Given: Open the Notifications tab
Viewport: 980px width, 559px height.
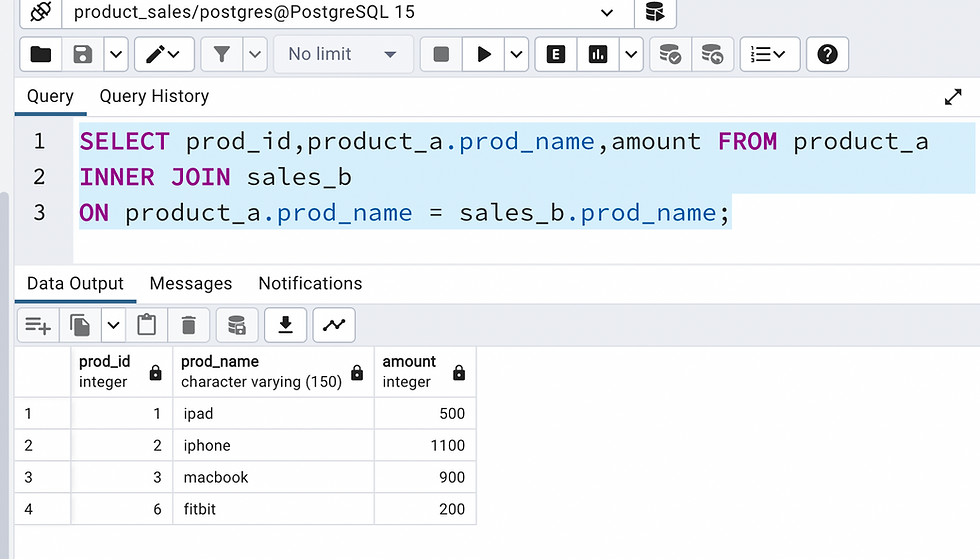Looking at the screenshot, I should point(310,284).
